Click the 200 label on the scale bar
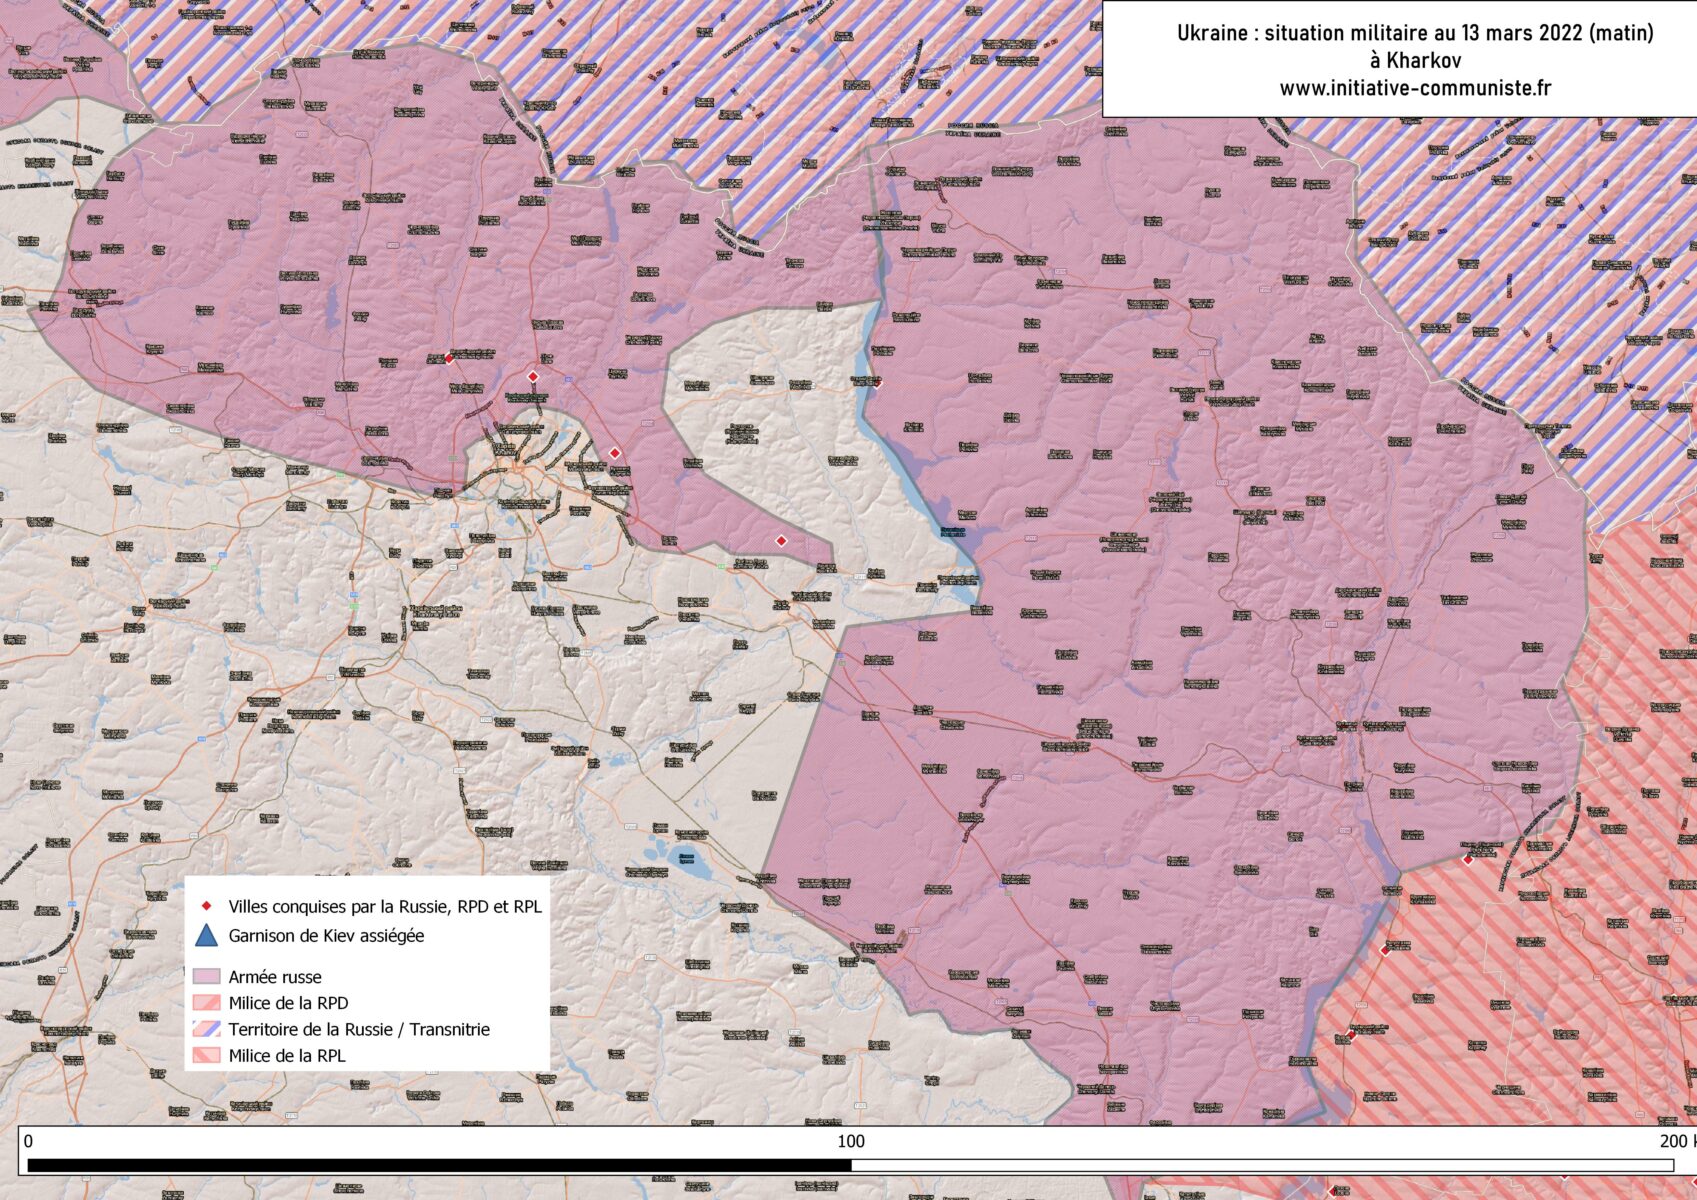Image resolution: width=1697 pixels, height=1200 pixels. [x=1672, y=1141]
